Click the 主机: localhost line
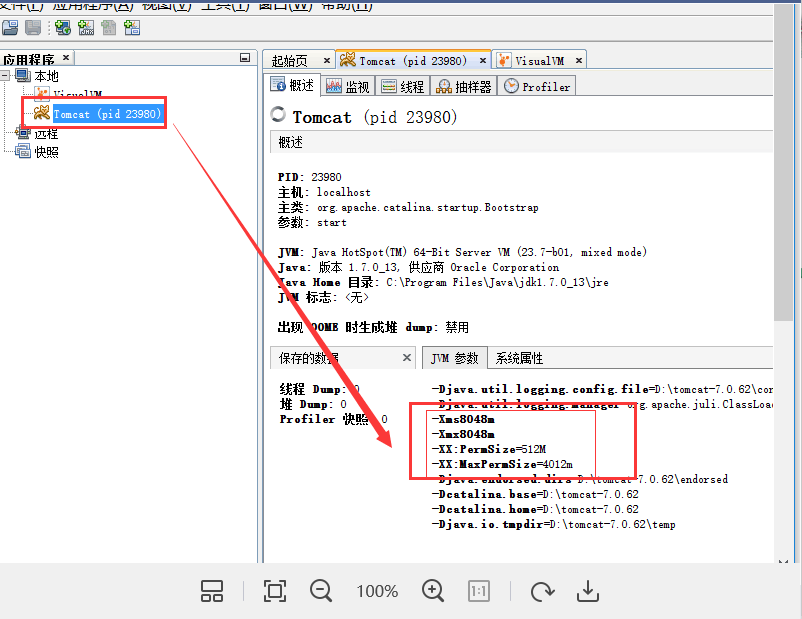The height and width of the screenshot is (619, 802). (x=324, y=192)
